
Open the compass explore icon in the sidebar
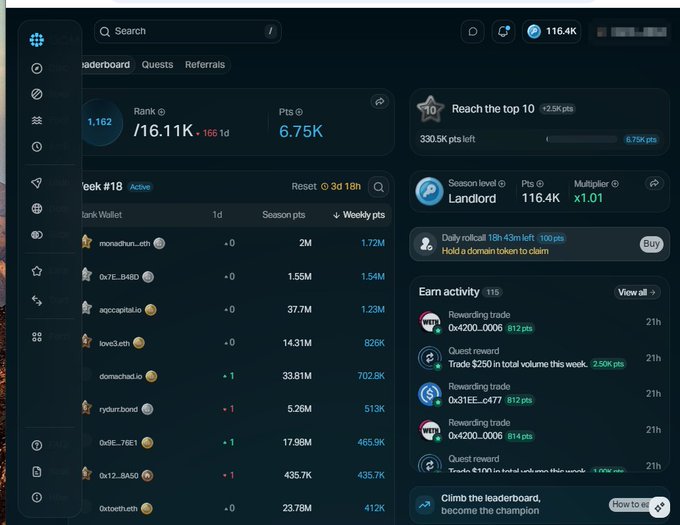coord(37,68)
